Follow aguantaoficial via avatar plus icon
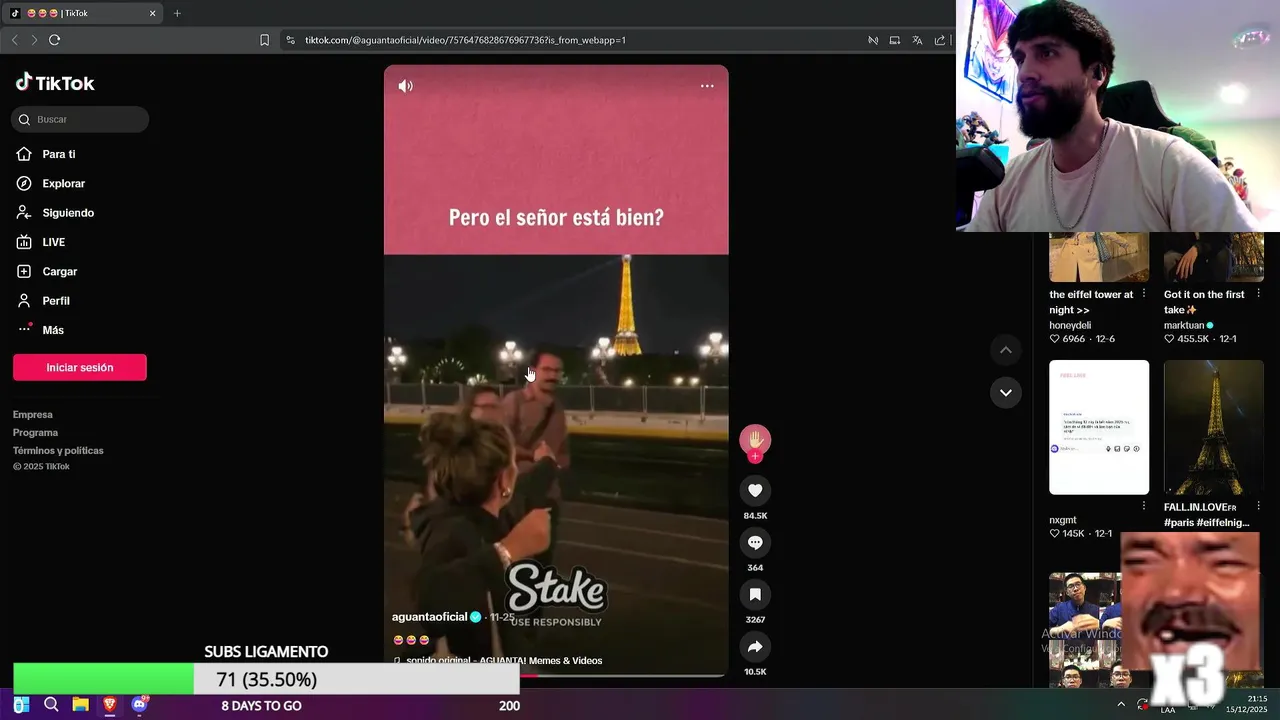 click(755, 457)
